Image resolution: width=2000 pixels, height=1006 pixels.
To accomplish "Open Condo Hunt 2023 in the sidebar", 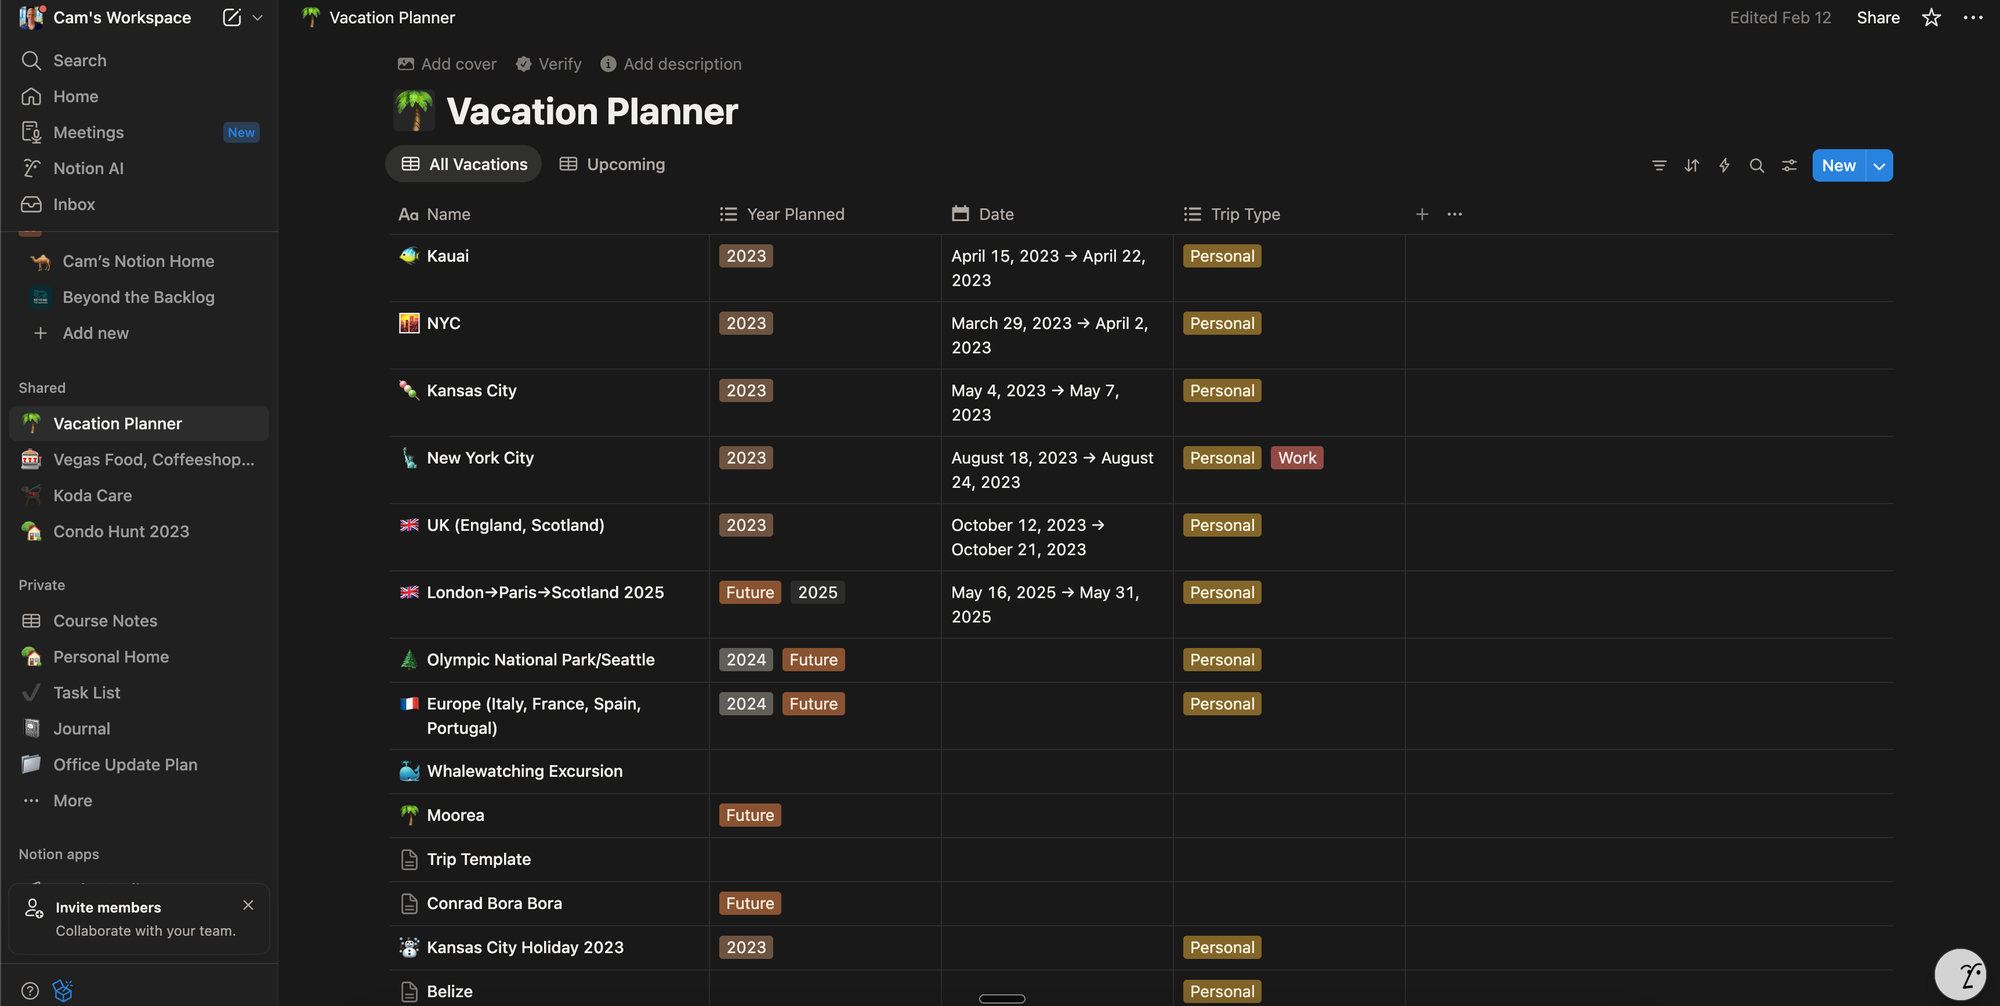I will pyautogui.click(x=121, y=532).
